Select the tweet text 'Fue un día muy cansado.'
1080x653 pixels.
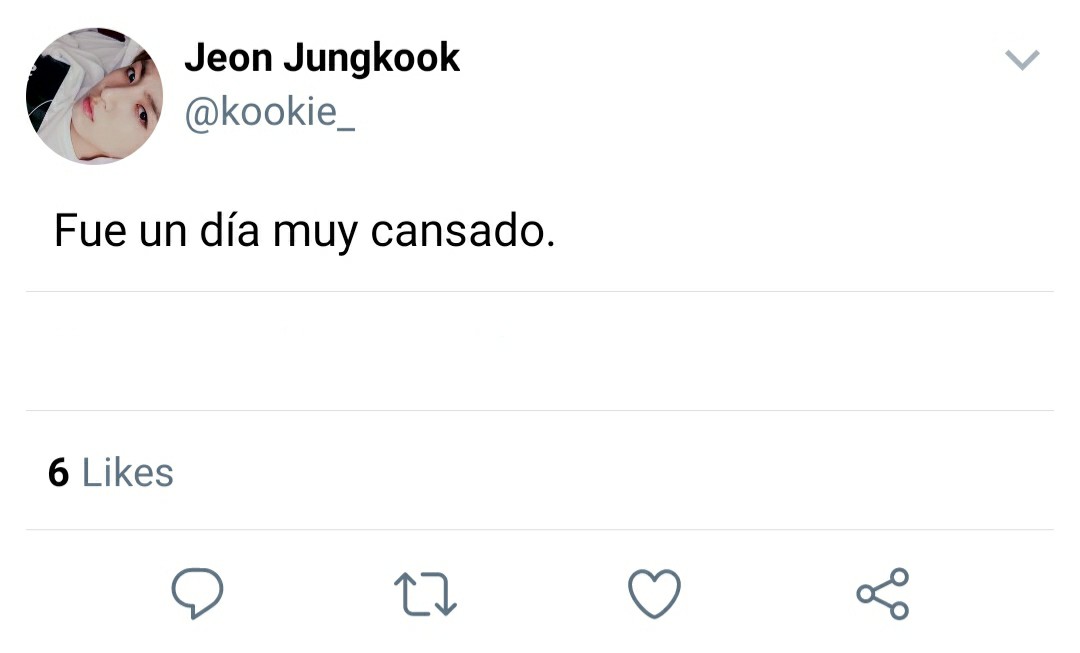click(x=303, y=232)
